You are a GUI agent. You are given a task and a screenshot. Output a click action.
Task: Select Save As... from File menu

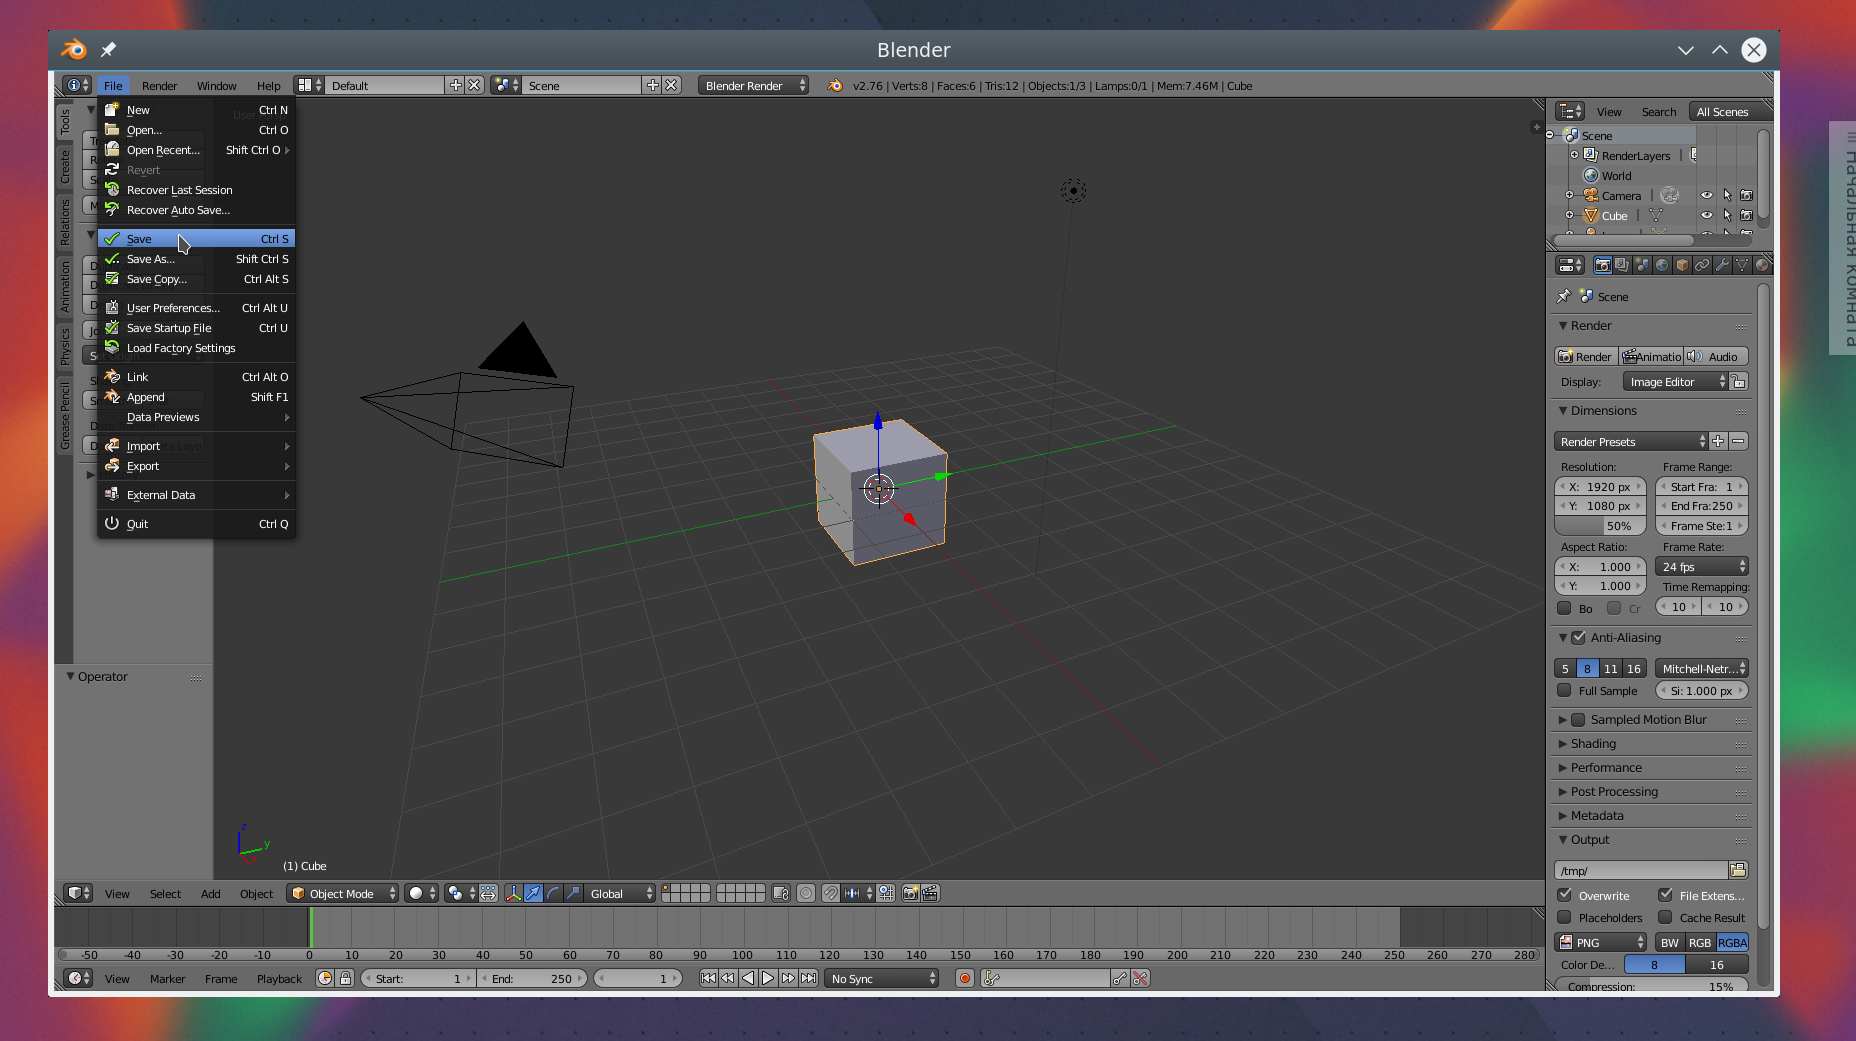[x=196, y=259]
